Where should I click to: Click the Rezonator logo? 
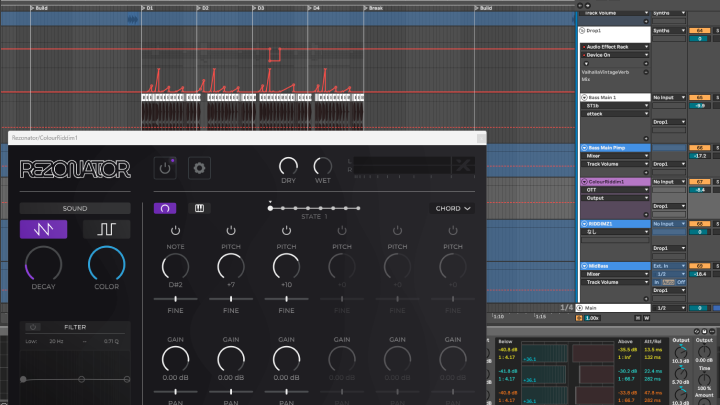(75, 169)
